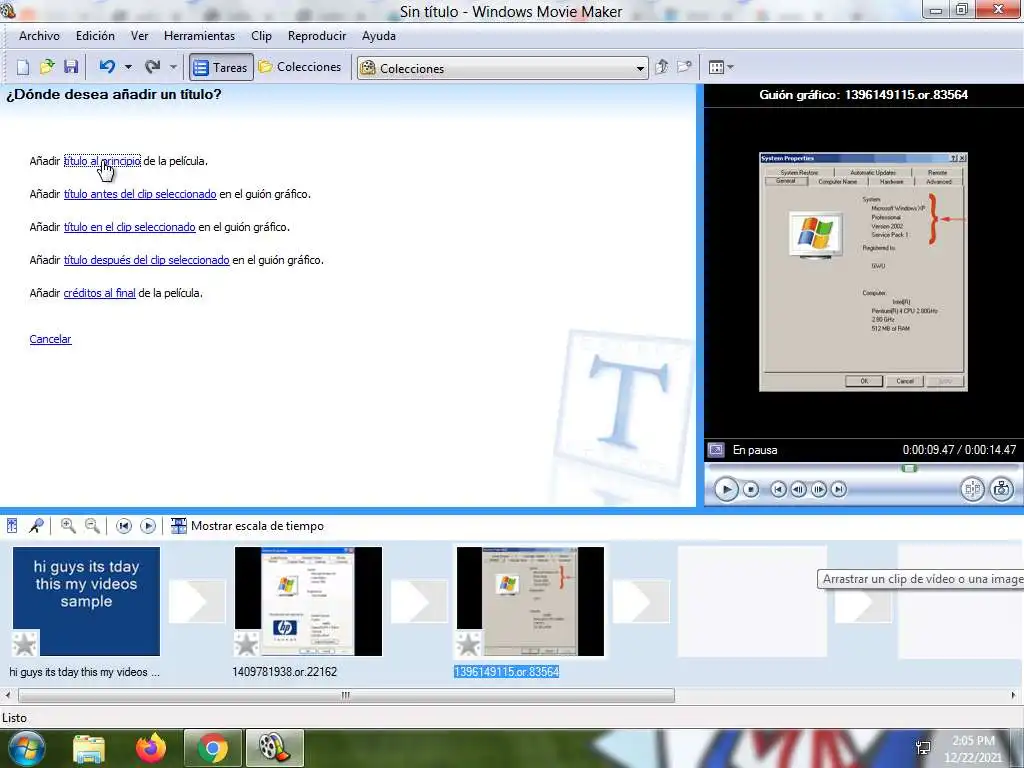Redo the last undone action
Screen dimensions: 1024x768
click(153, 67)
